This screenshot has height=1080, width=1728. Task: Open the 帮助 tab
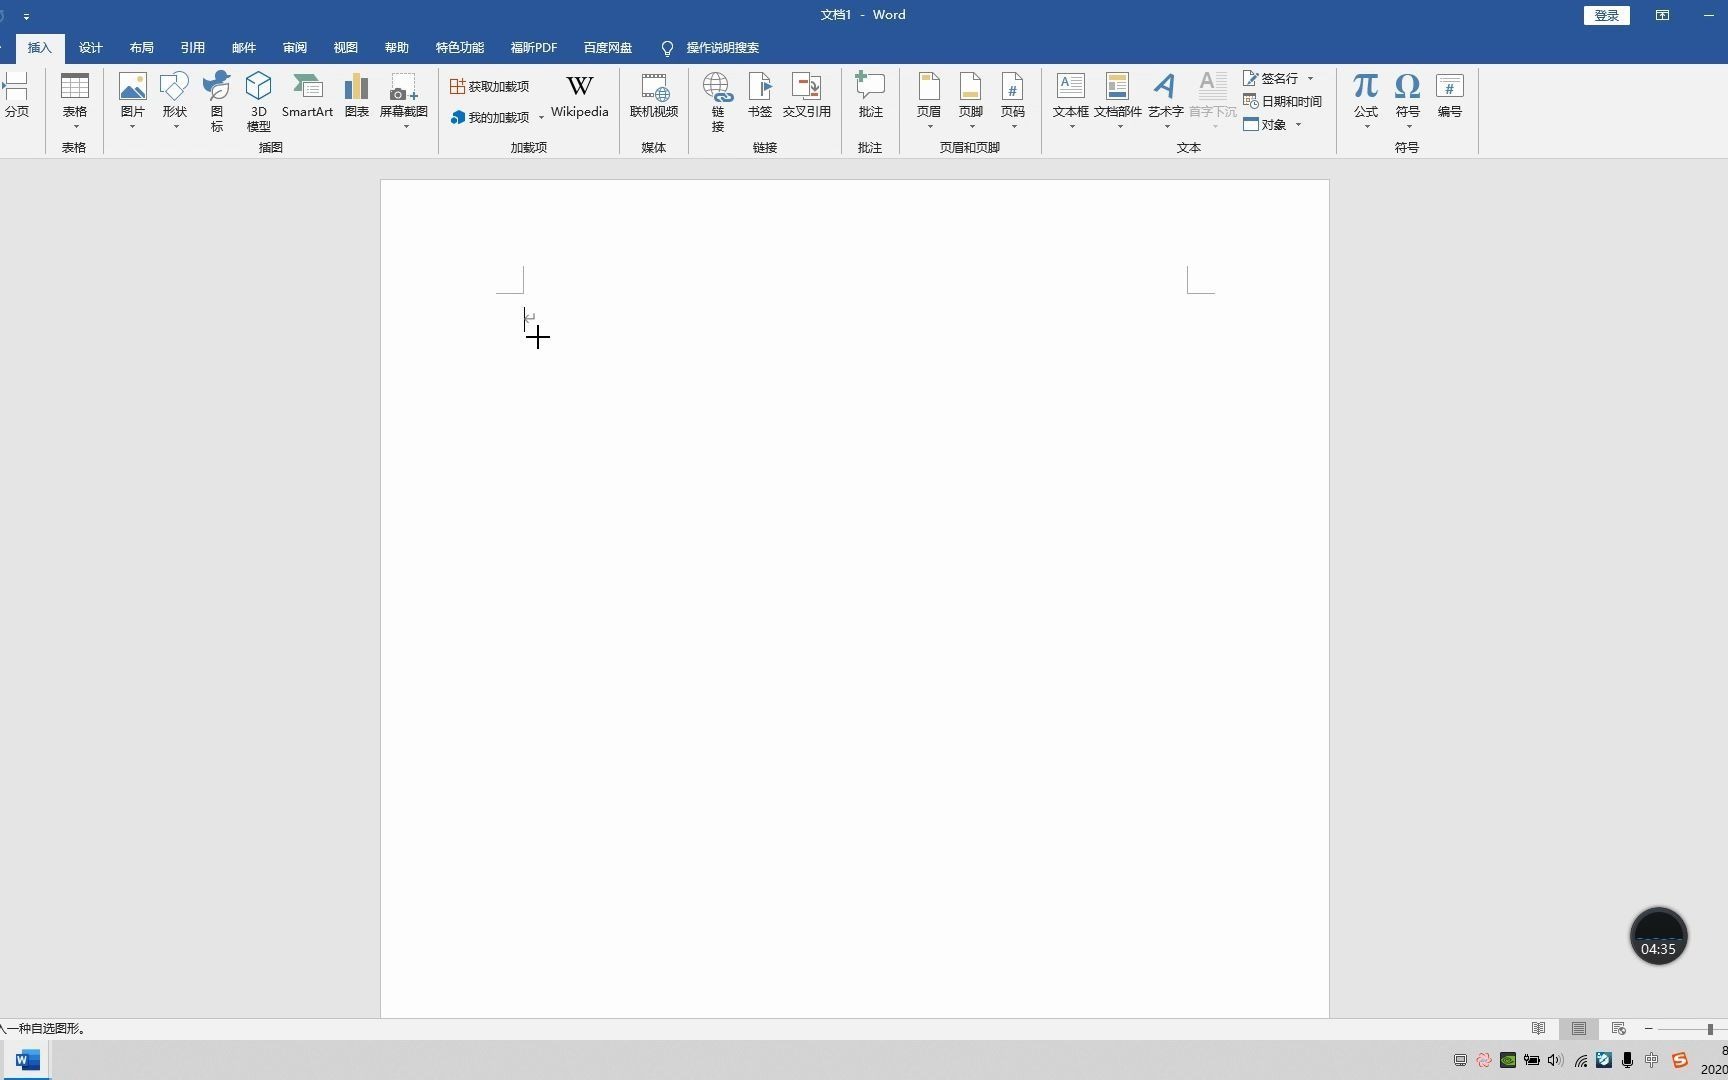[x=397, y=48]
